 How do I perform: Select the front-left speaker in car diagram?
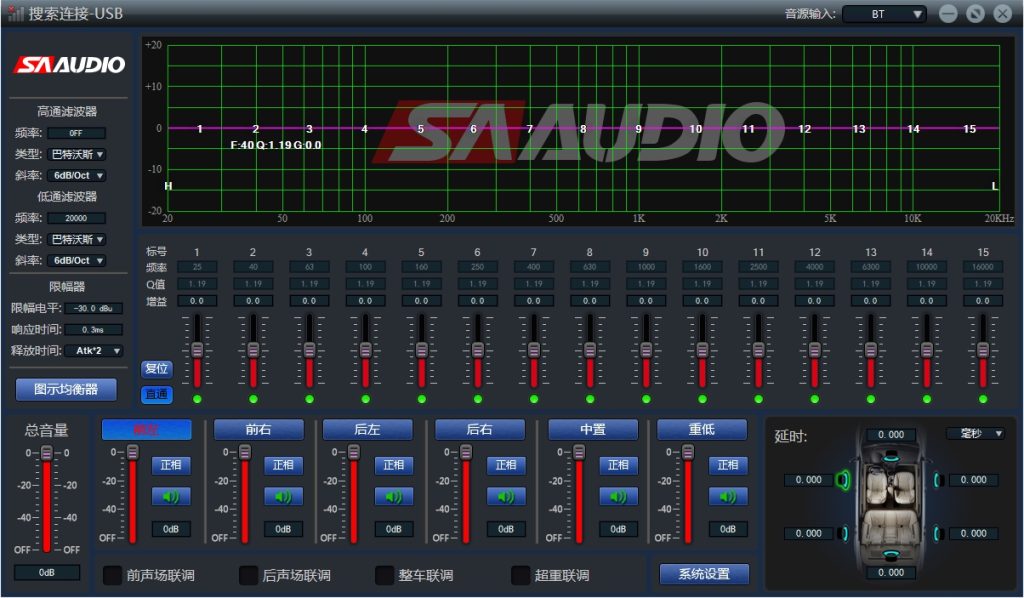click(x=843, y=480)
